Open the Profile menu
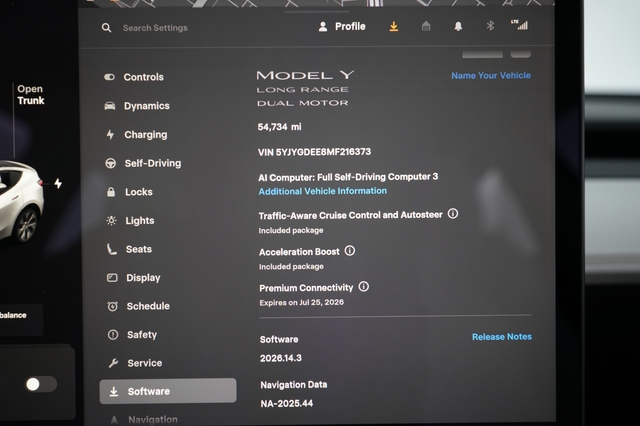640x426 pixels. coord(342,27)
